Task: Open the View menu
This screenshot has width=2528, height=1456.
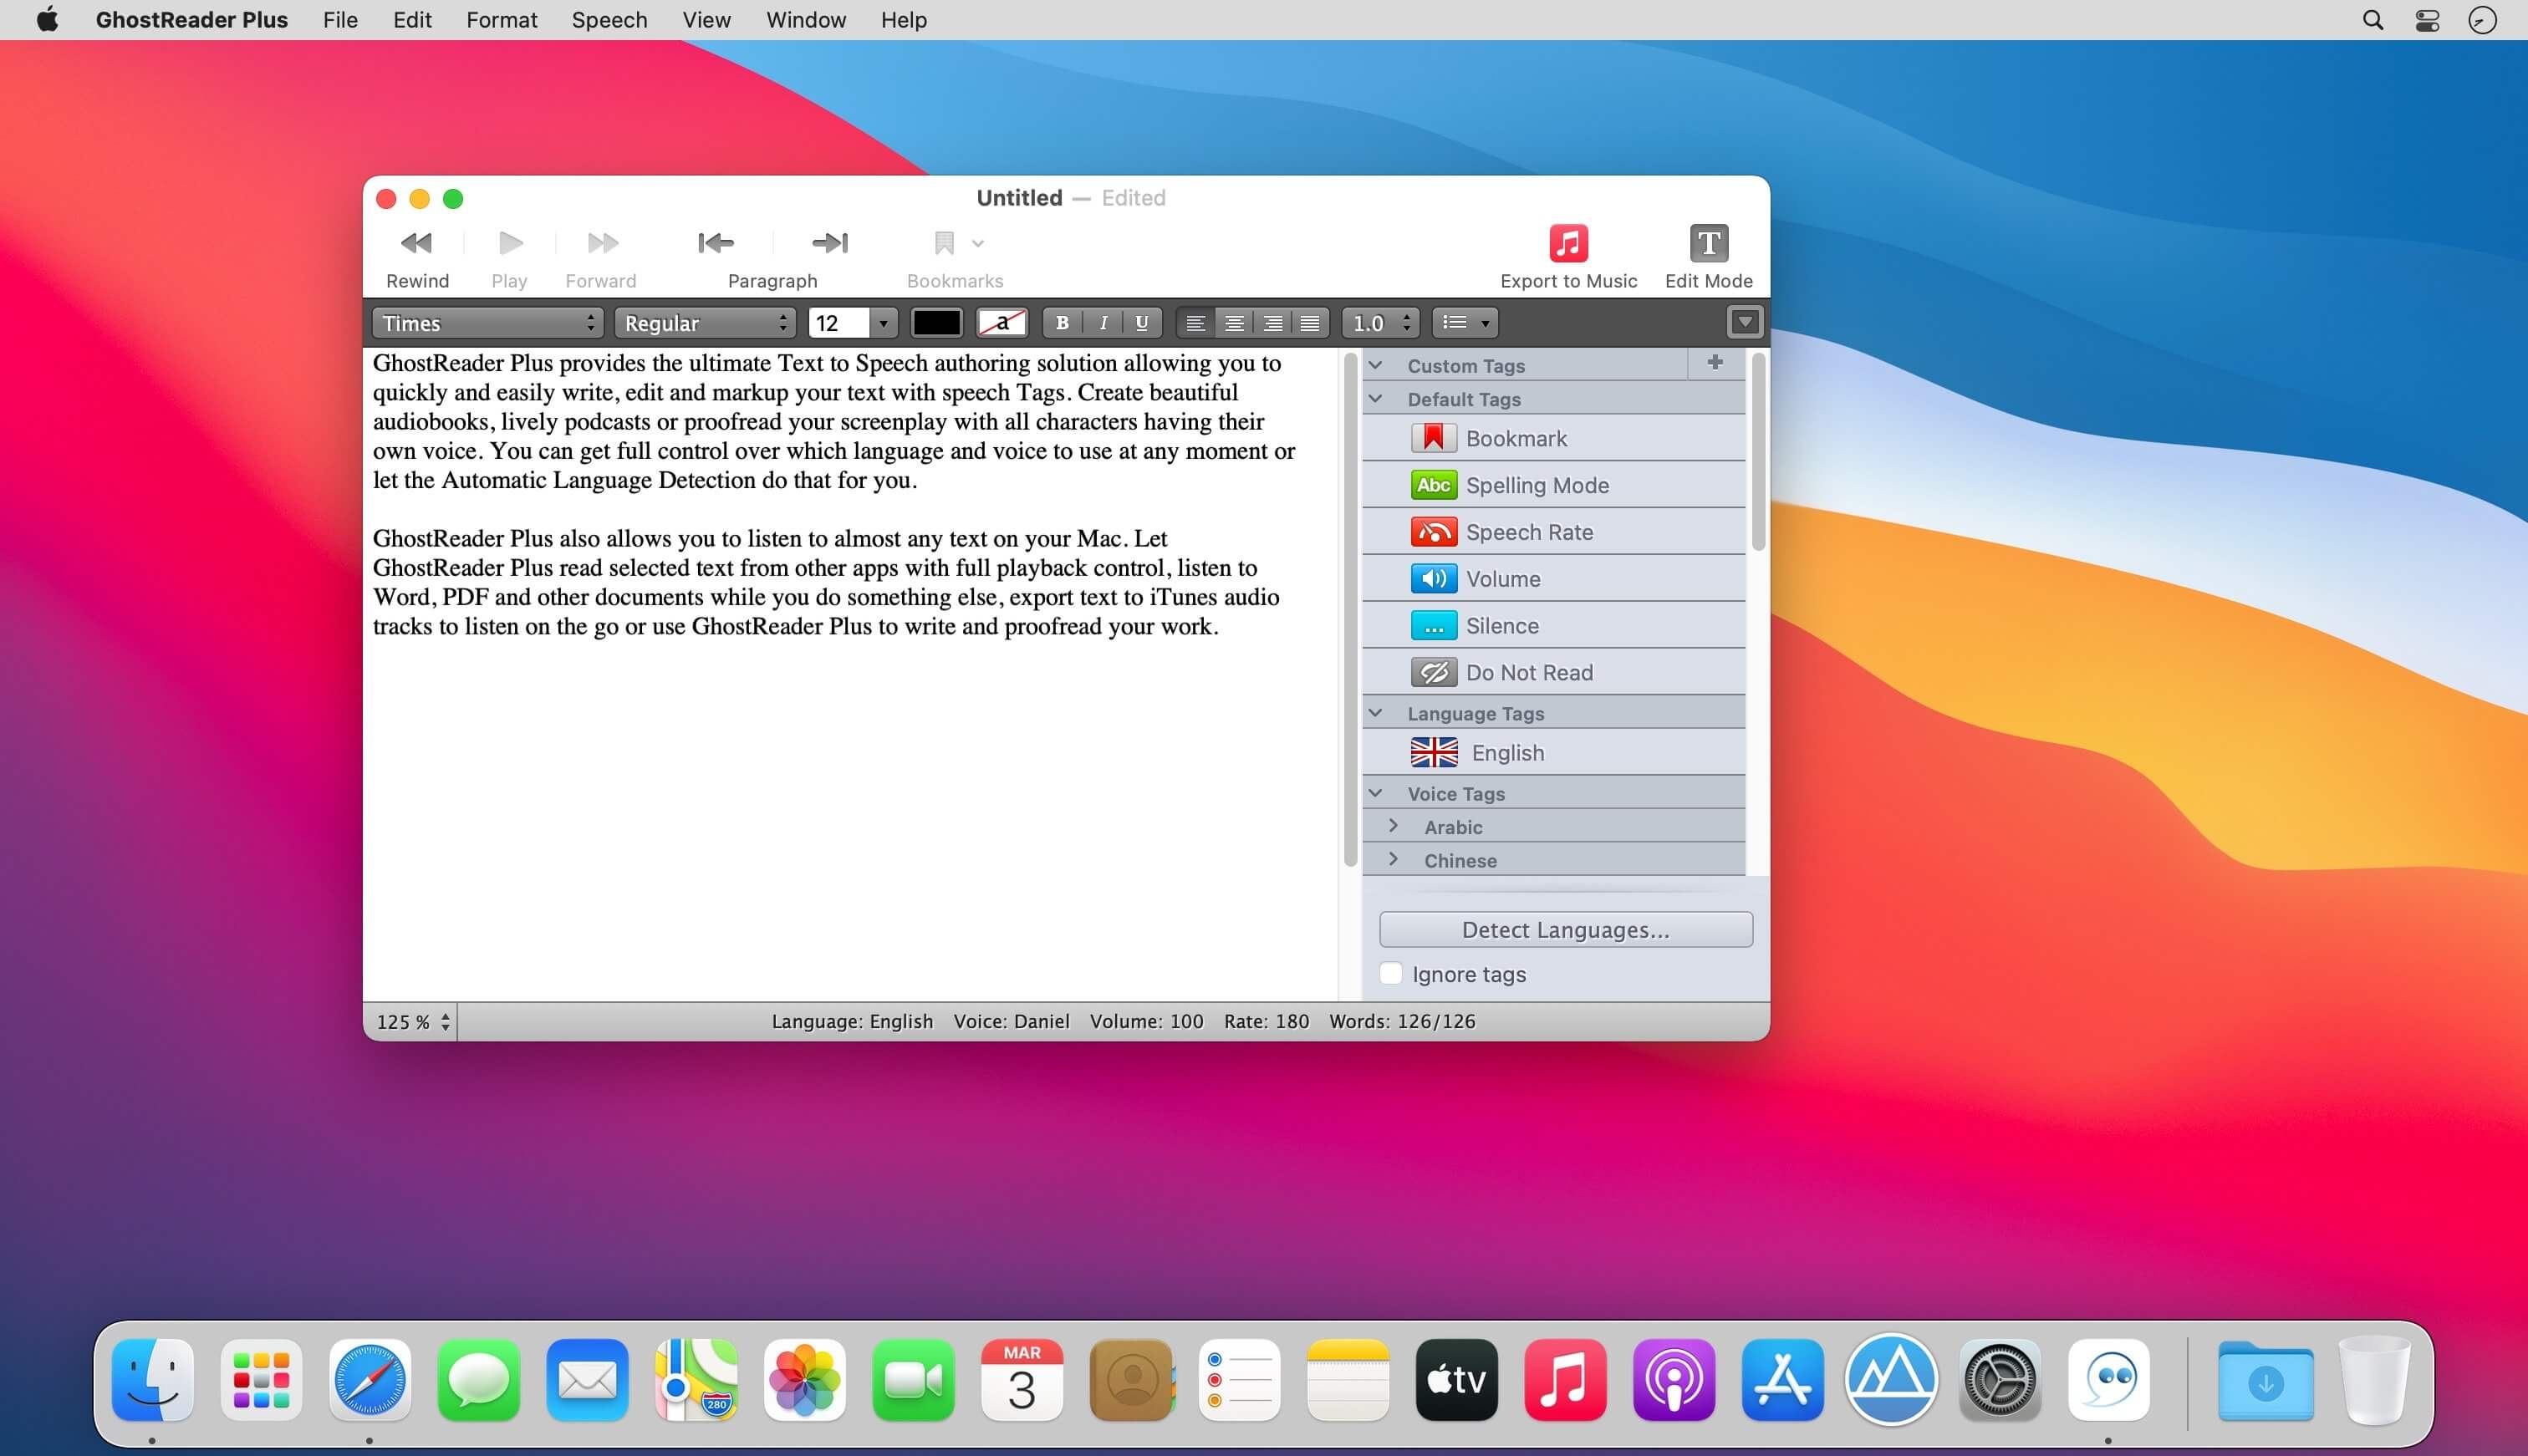Action: click(x=707, y=20)
